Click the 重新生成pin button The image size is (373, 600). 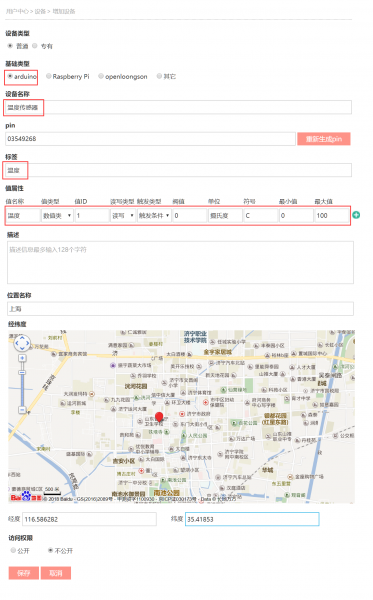point(324,139)
